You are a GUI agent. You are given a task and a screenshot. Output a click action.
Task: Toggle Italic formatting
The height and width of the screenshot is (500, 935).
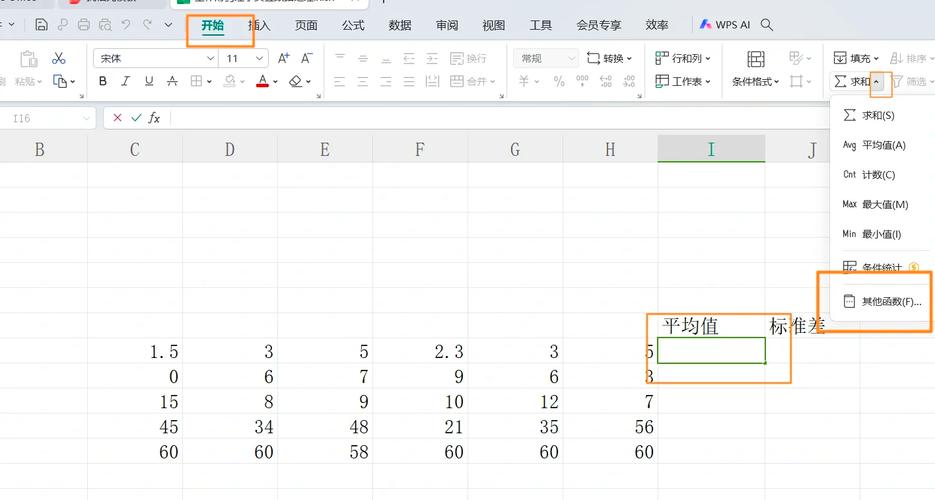coord(126,81)
